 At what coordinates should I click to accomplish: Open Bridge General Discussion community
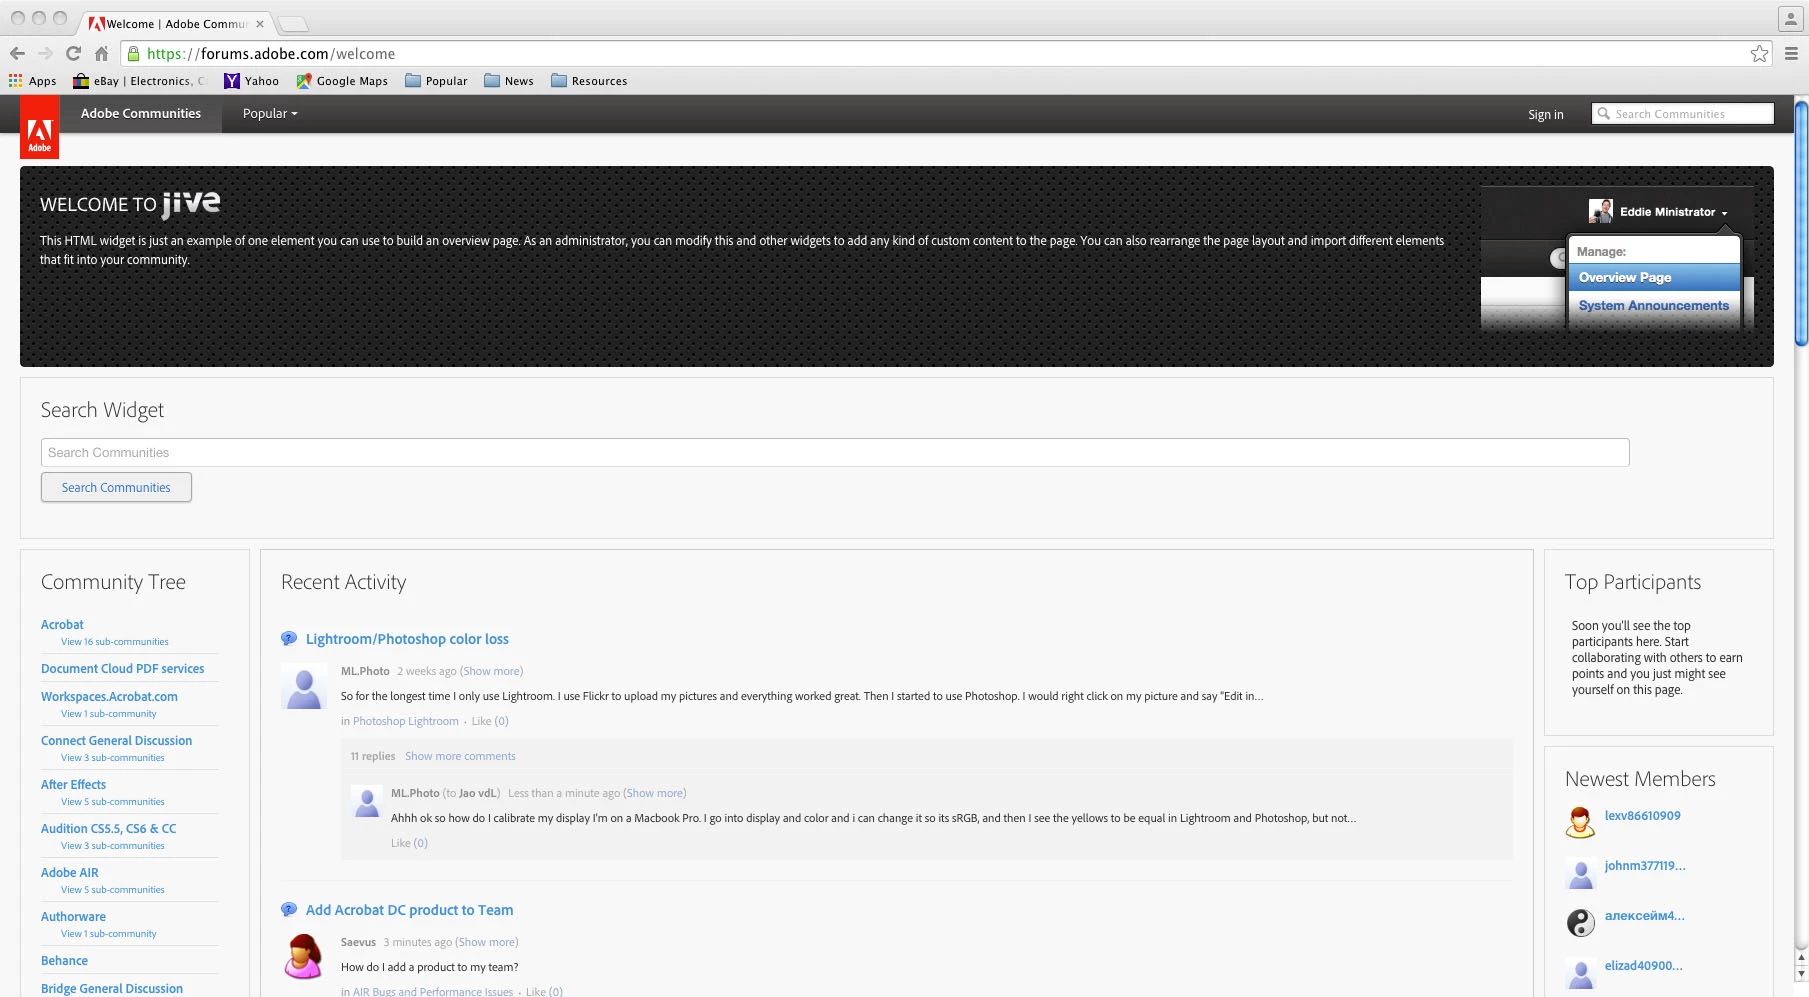tap(112, 988)
